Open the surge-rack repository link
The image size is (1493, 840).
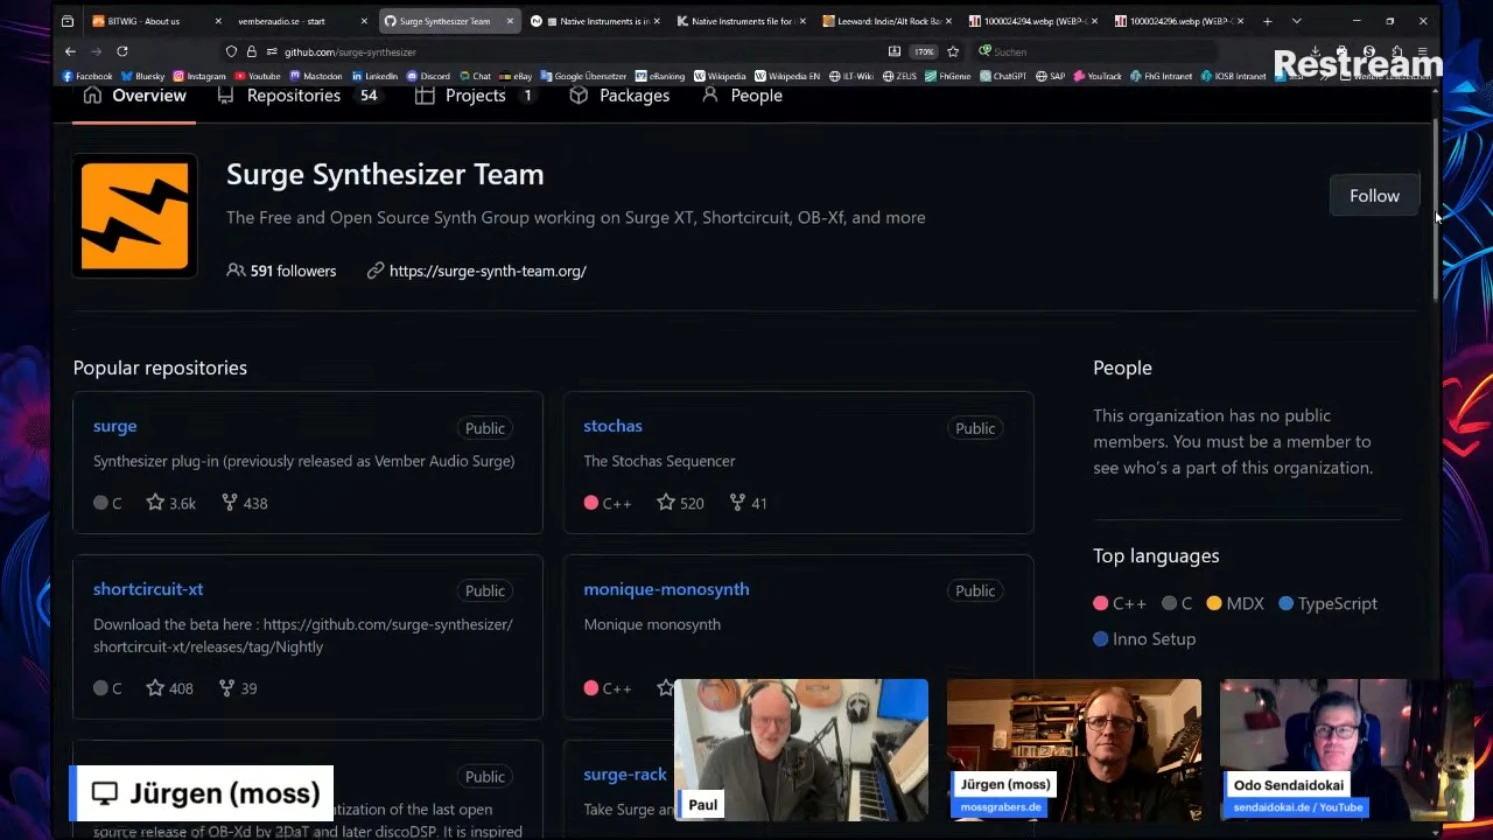pyautogui.click(x=625, y=774)
